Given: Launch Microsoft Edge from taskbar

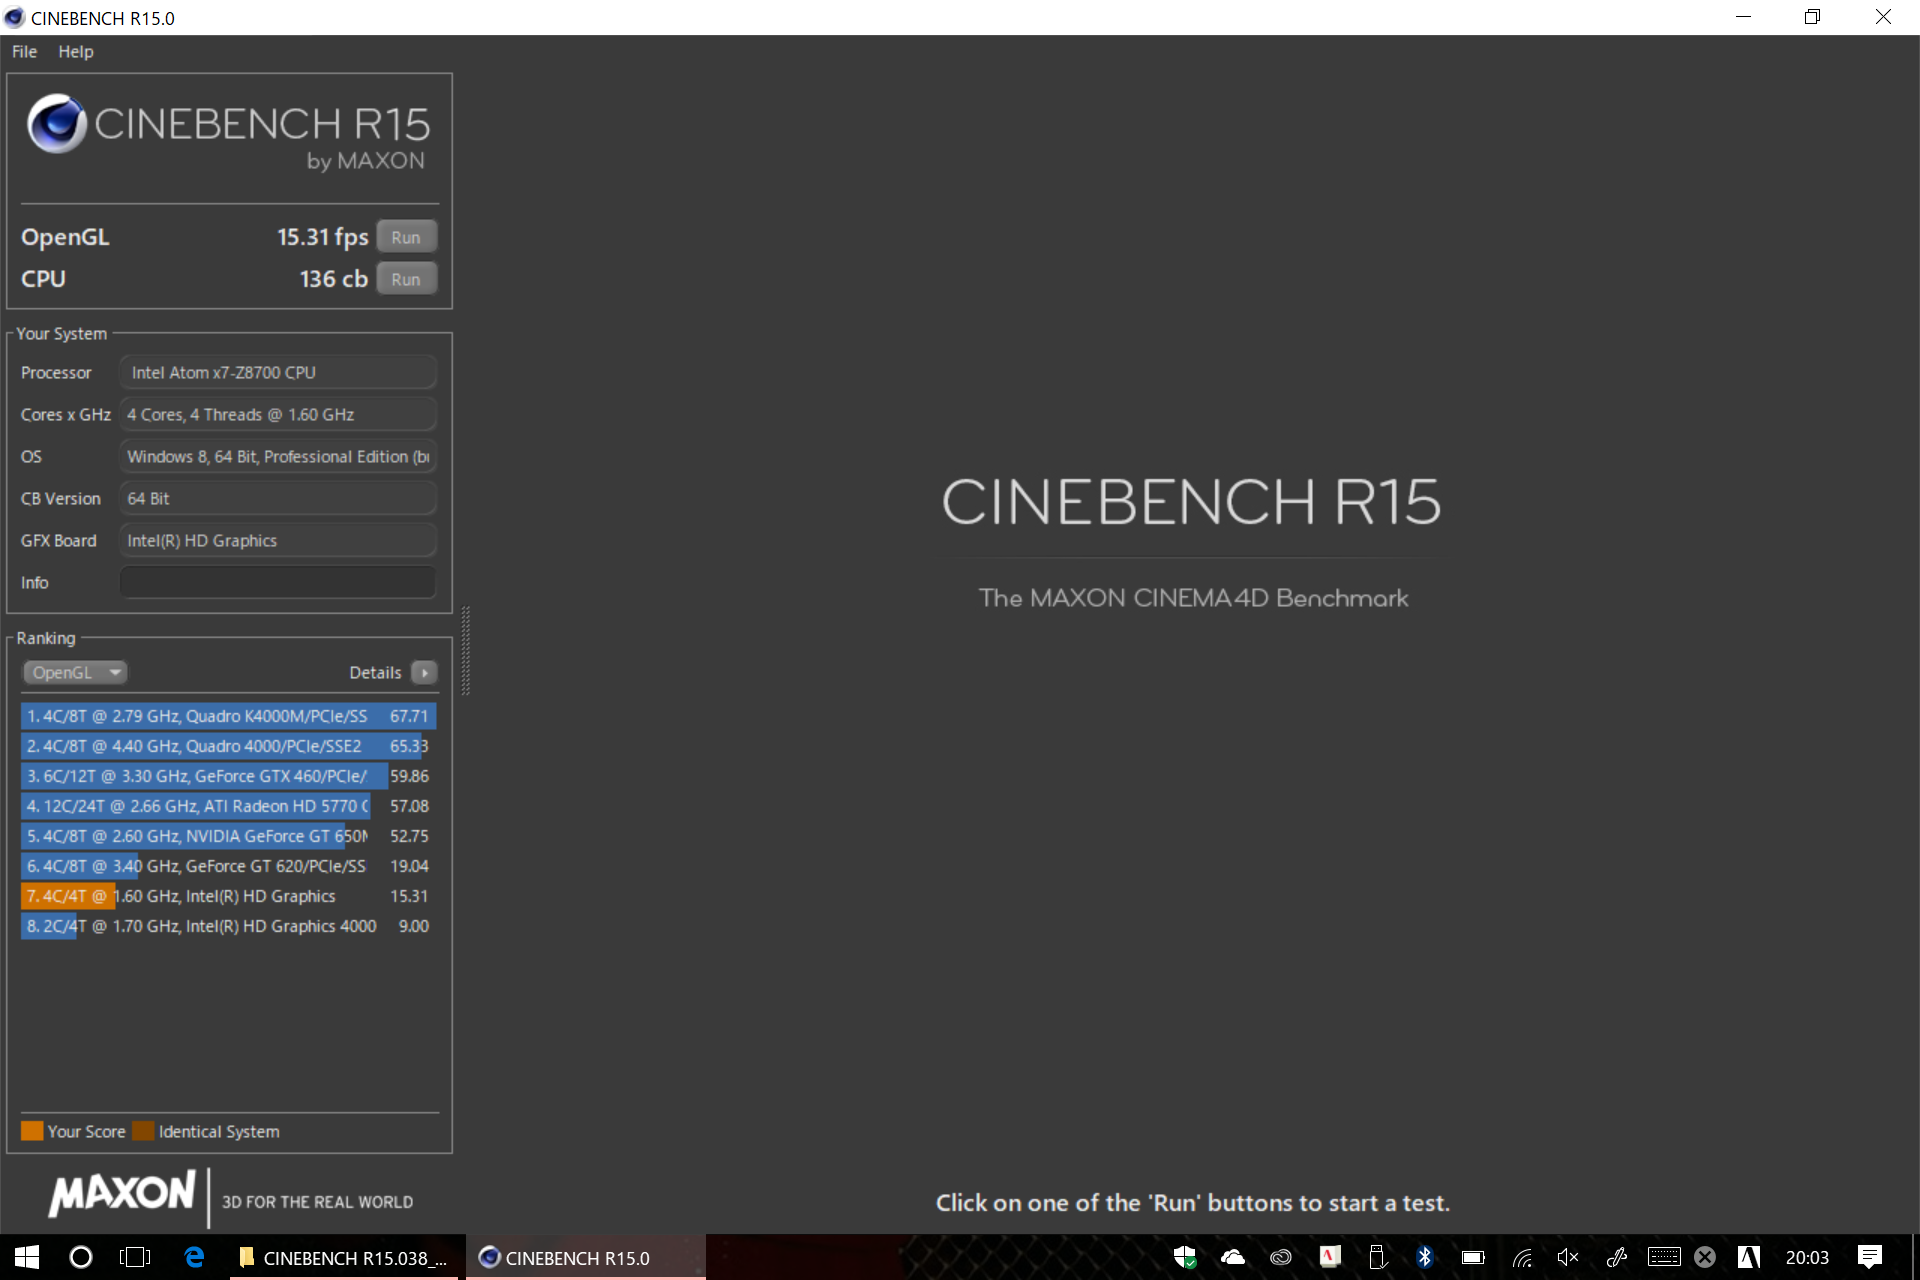Looking at the screenshot, I should pyautogui.click(x=194, y=1257).
